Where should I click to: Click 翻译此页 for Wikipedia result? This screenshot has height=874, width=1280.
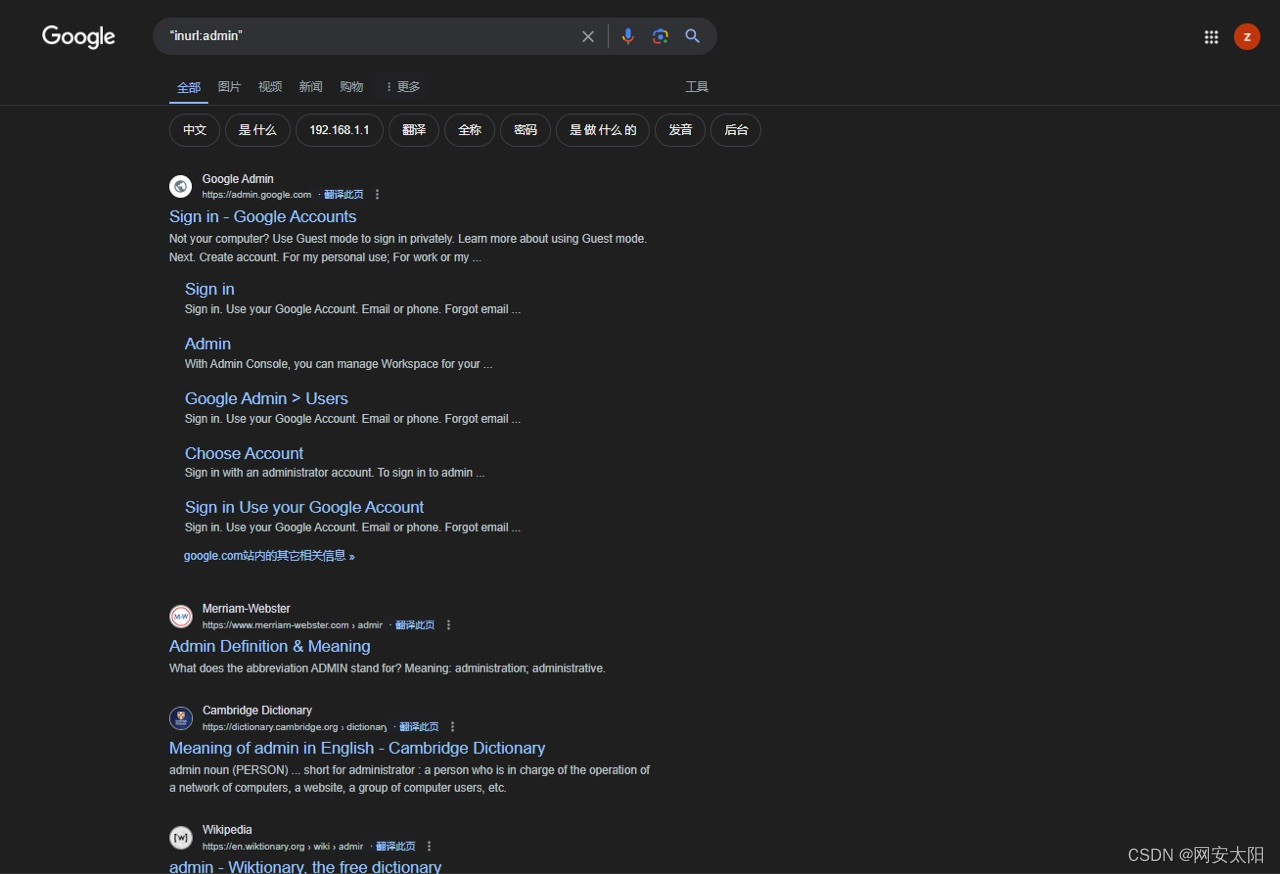[x=395, y=846]
